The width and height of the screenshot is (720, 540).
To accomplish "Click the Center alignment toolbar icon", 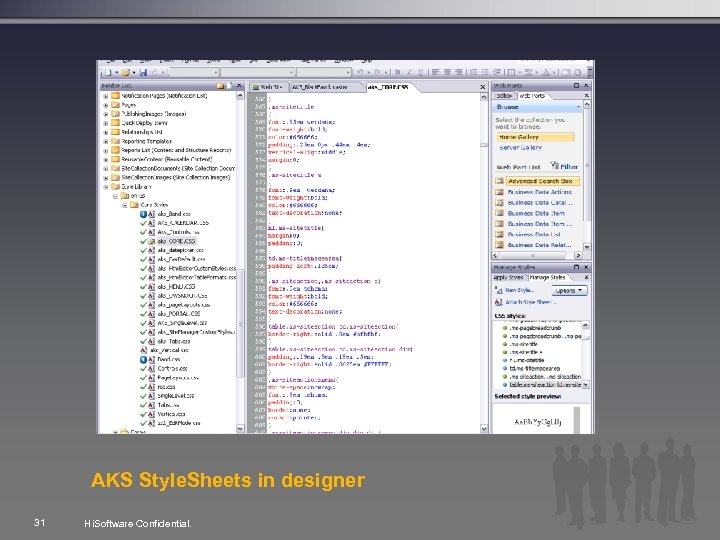I will 447,72.
